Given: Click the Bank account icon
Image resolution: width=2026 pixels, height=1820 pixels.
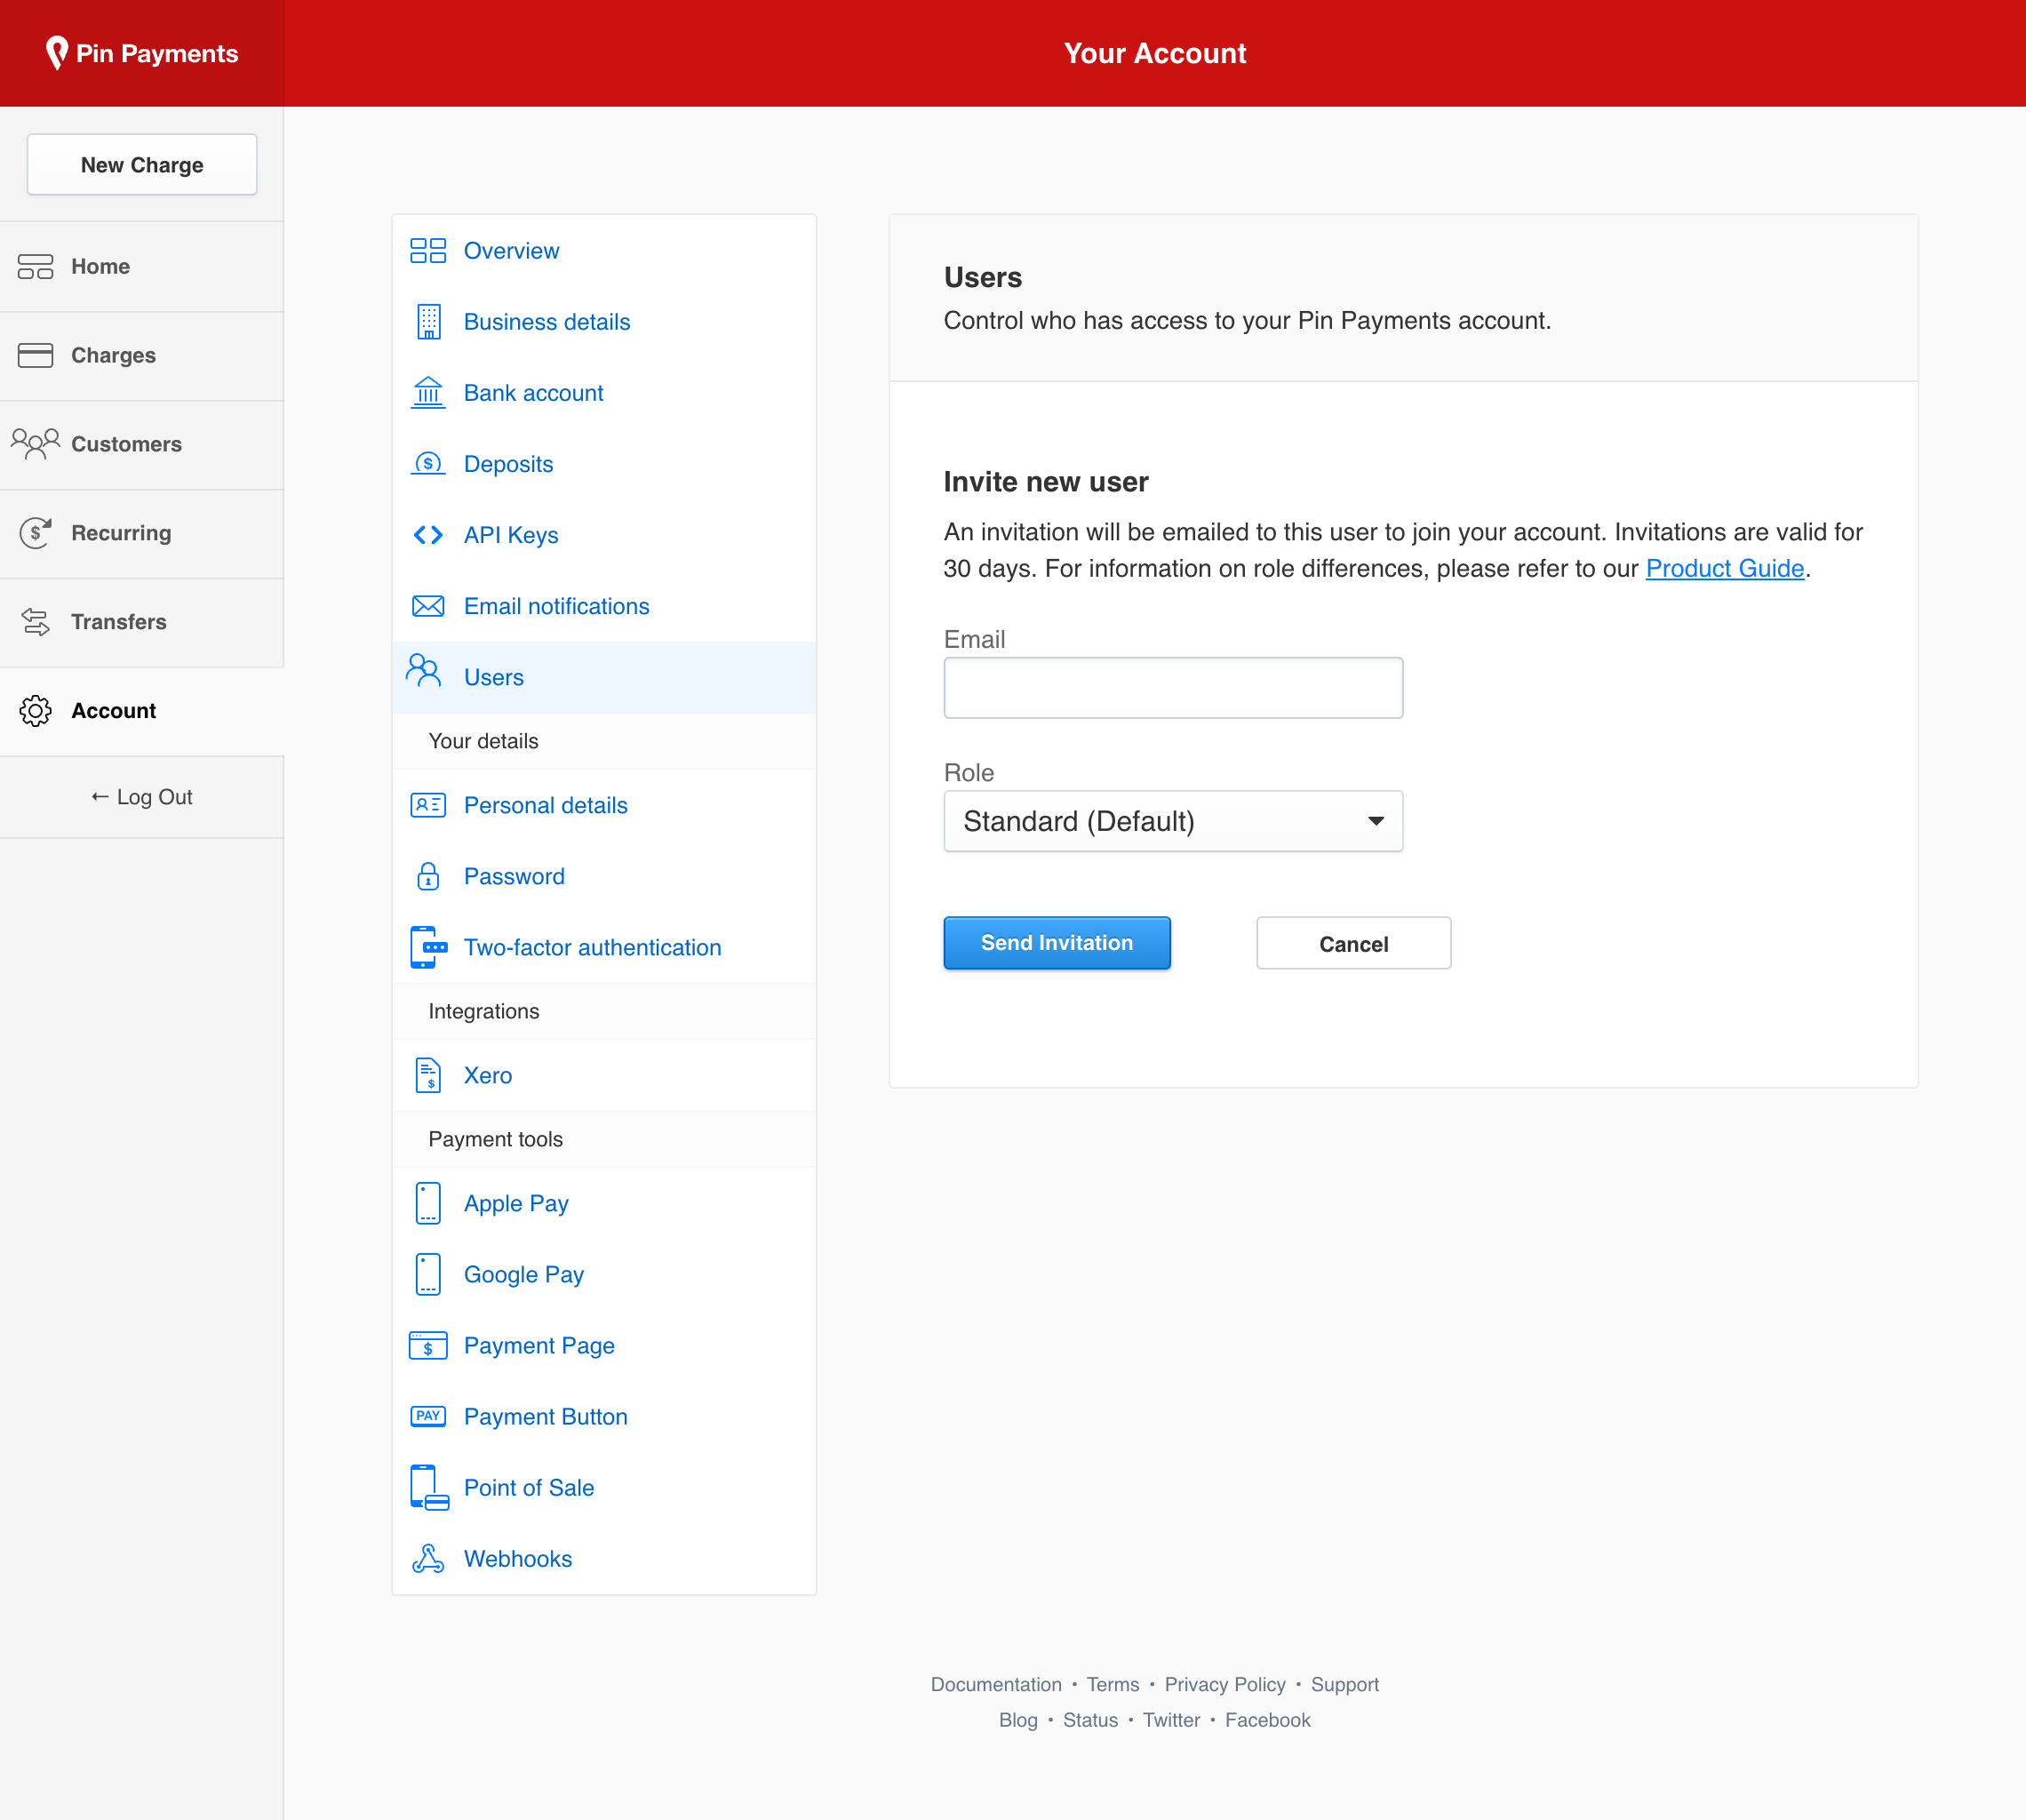Looking at the screenshot, I should click(x=428, y=393).
